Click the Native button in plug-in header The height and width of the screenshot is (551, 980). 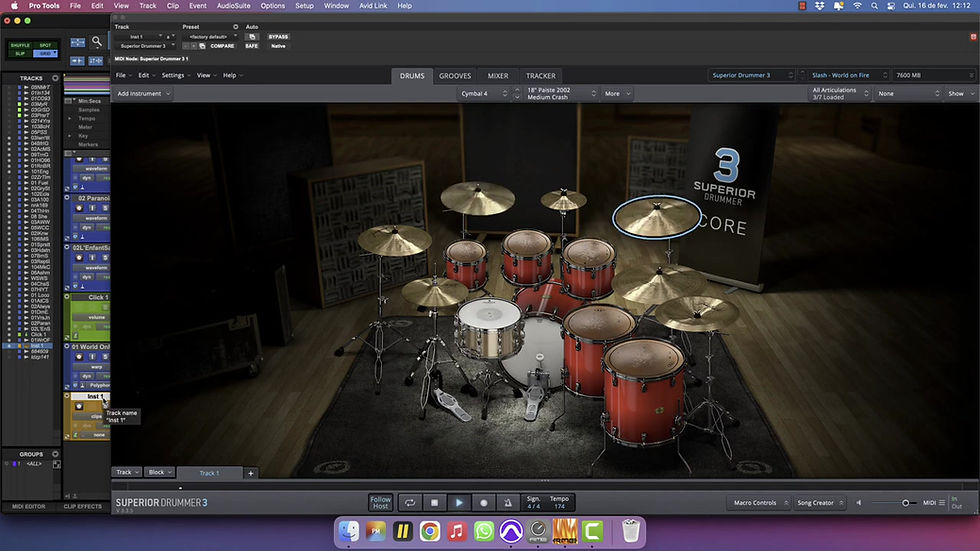click(278, 46)
